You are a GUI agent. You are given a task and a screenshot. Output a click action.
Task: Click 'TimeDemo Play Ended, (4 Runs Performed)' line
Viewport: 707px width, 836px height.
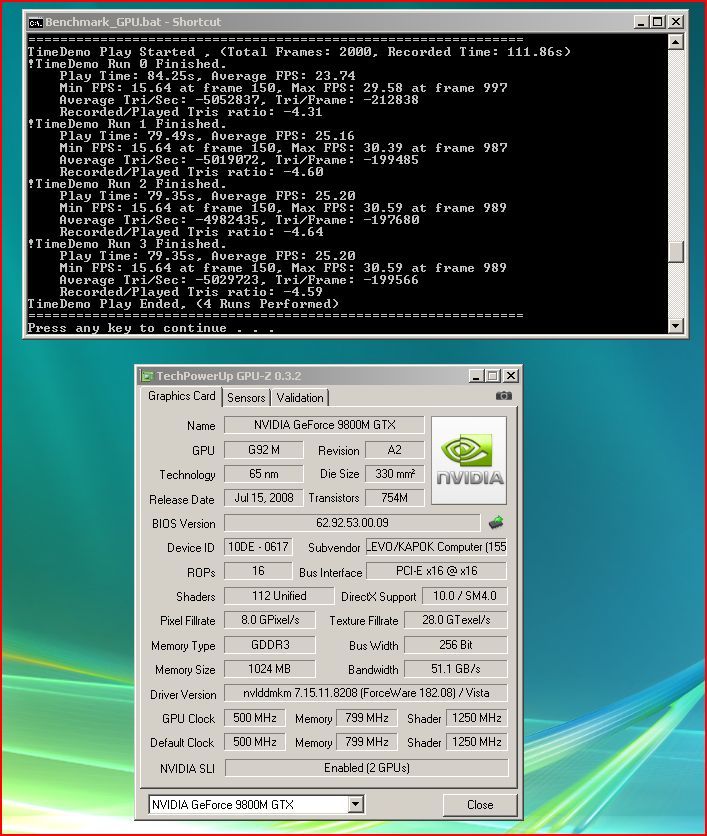pyautogui.click(x=183, y=304)
